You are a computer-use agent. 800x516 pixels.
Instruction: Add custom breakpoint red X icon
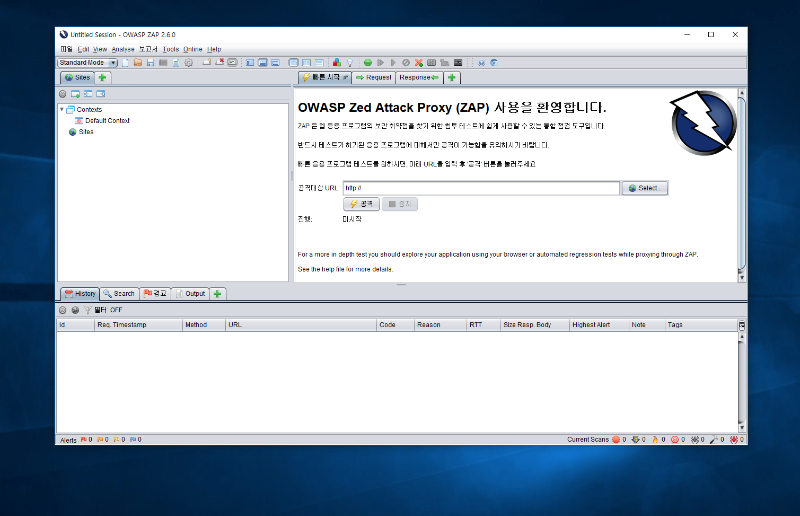419,63
